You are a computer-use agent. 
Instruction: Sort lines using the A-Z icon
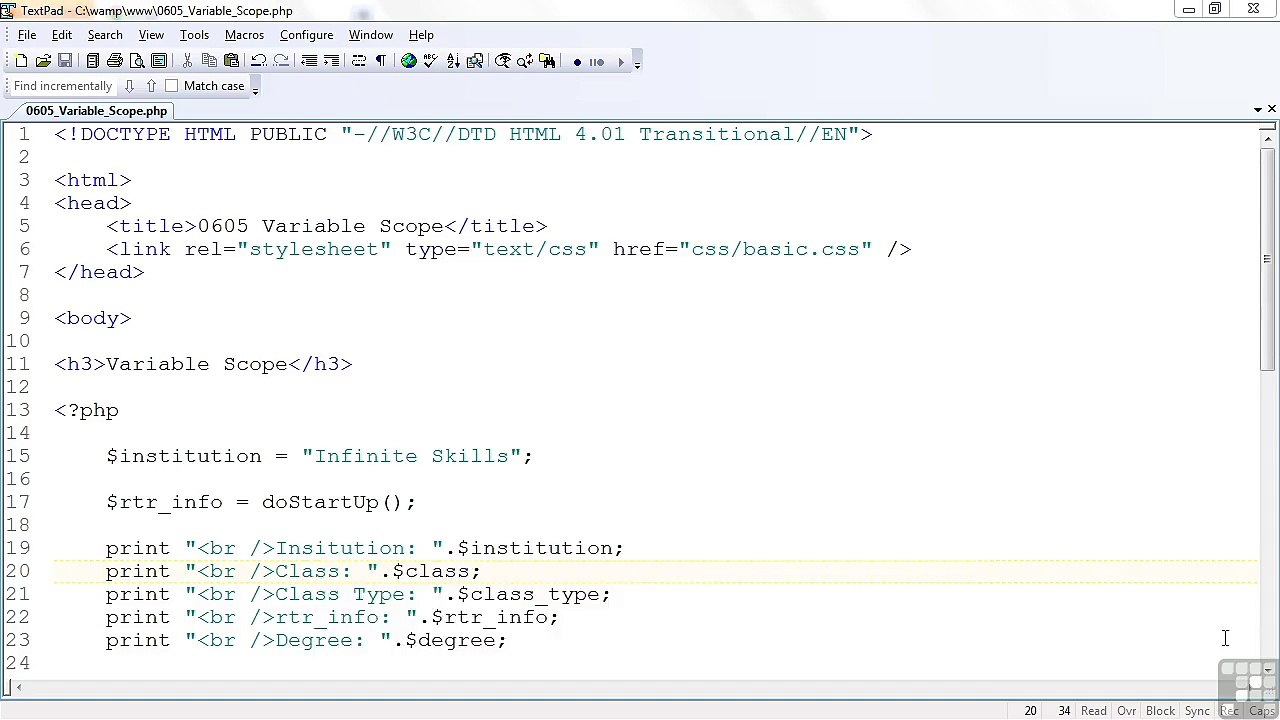point(453,61)
